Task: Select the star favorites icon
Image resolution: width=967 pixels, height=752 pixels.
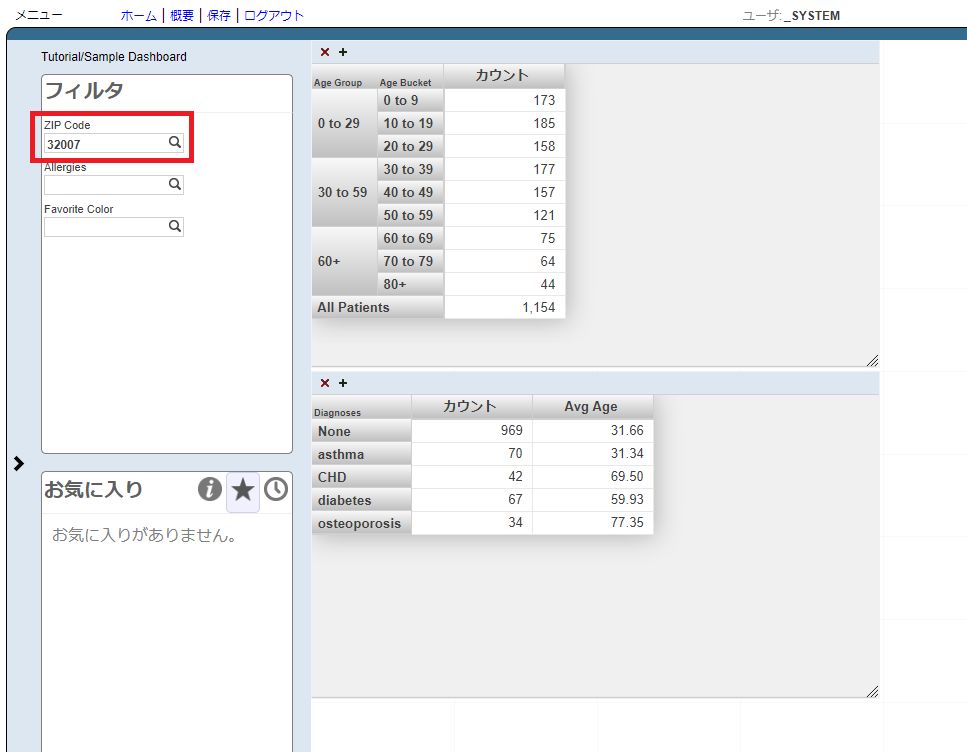Action: (x=243, y=490)
